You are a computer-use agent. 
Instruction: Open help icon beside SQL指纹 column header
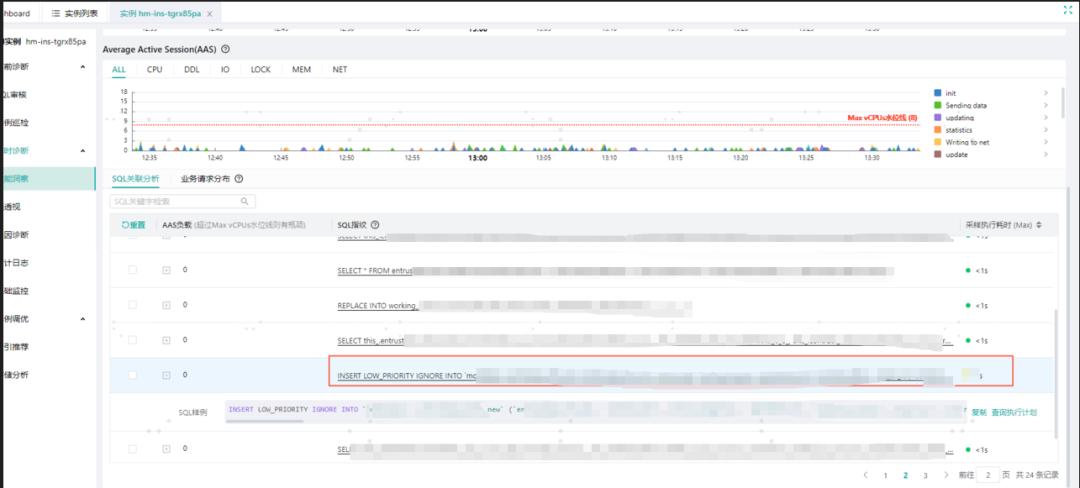point(375,225)
